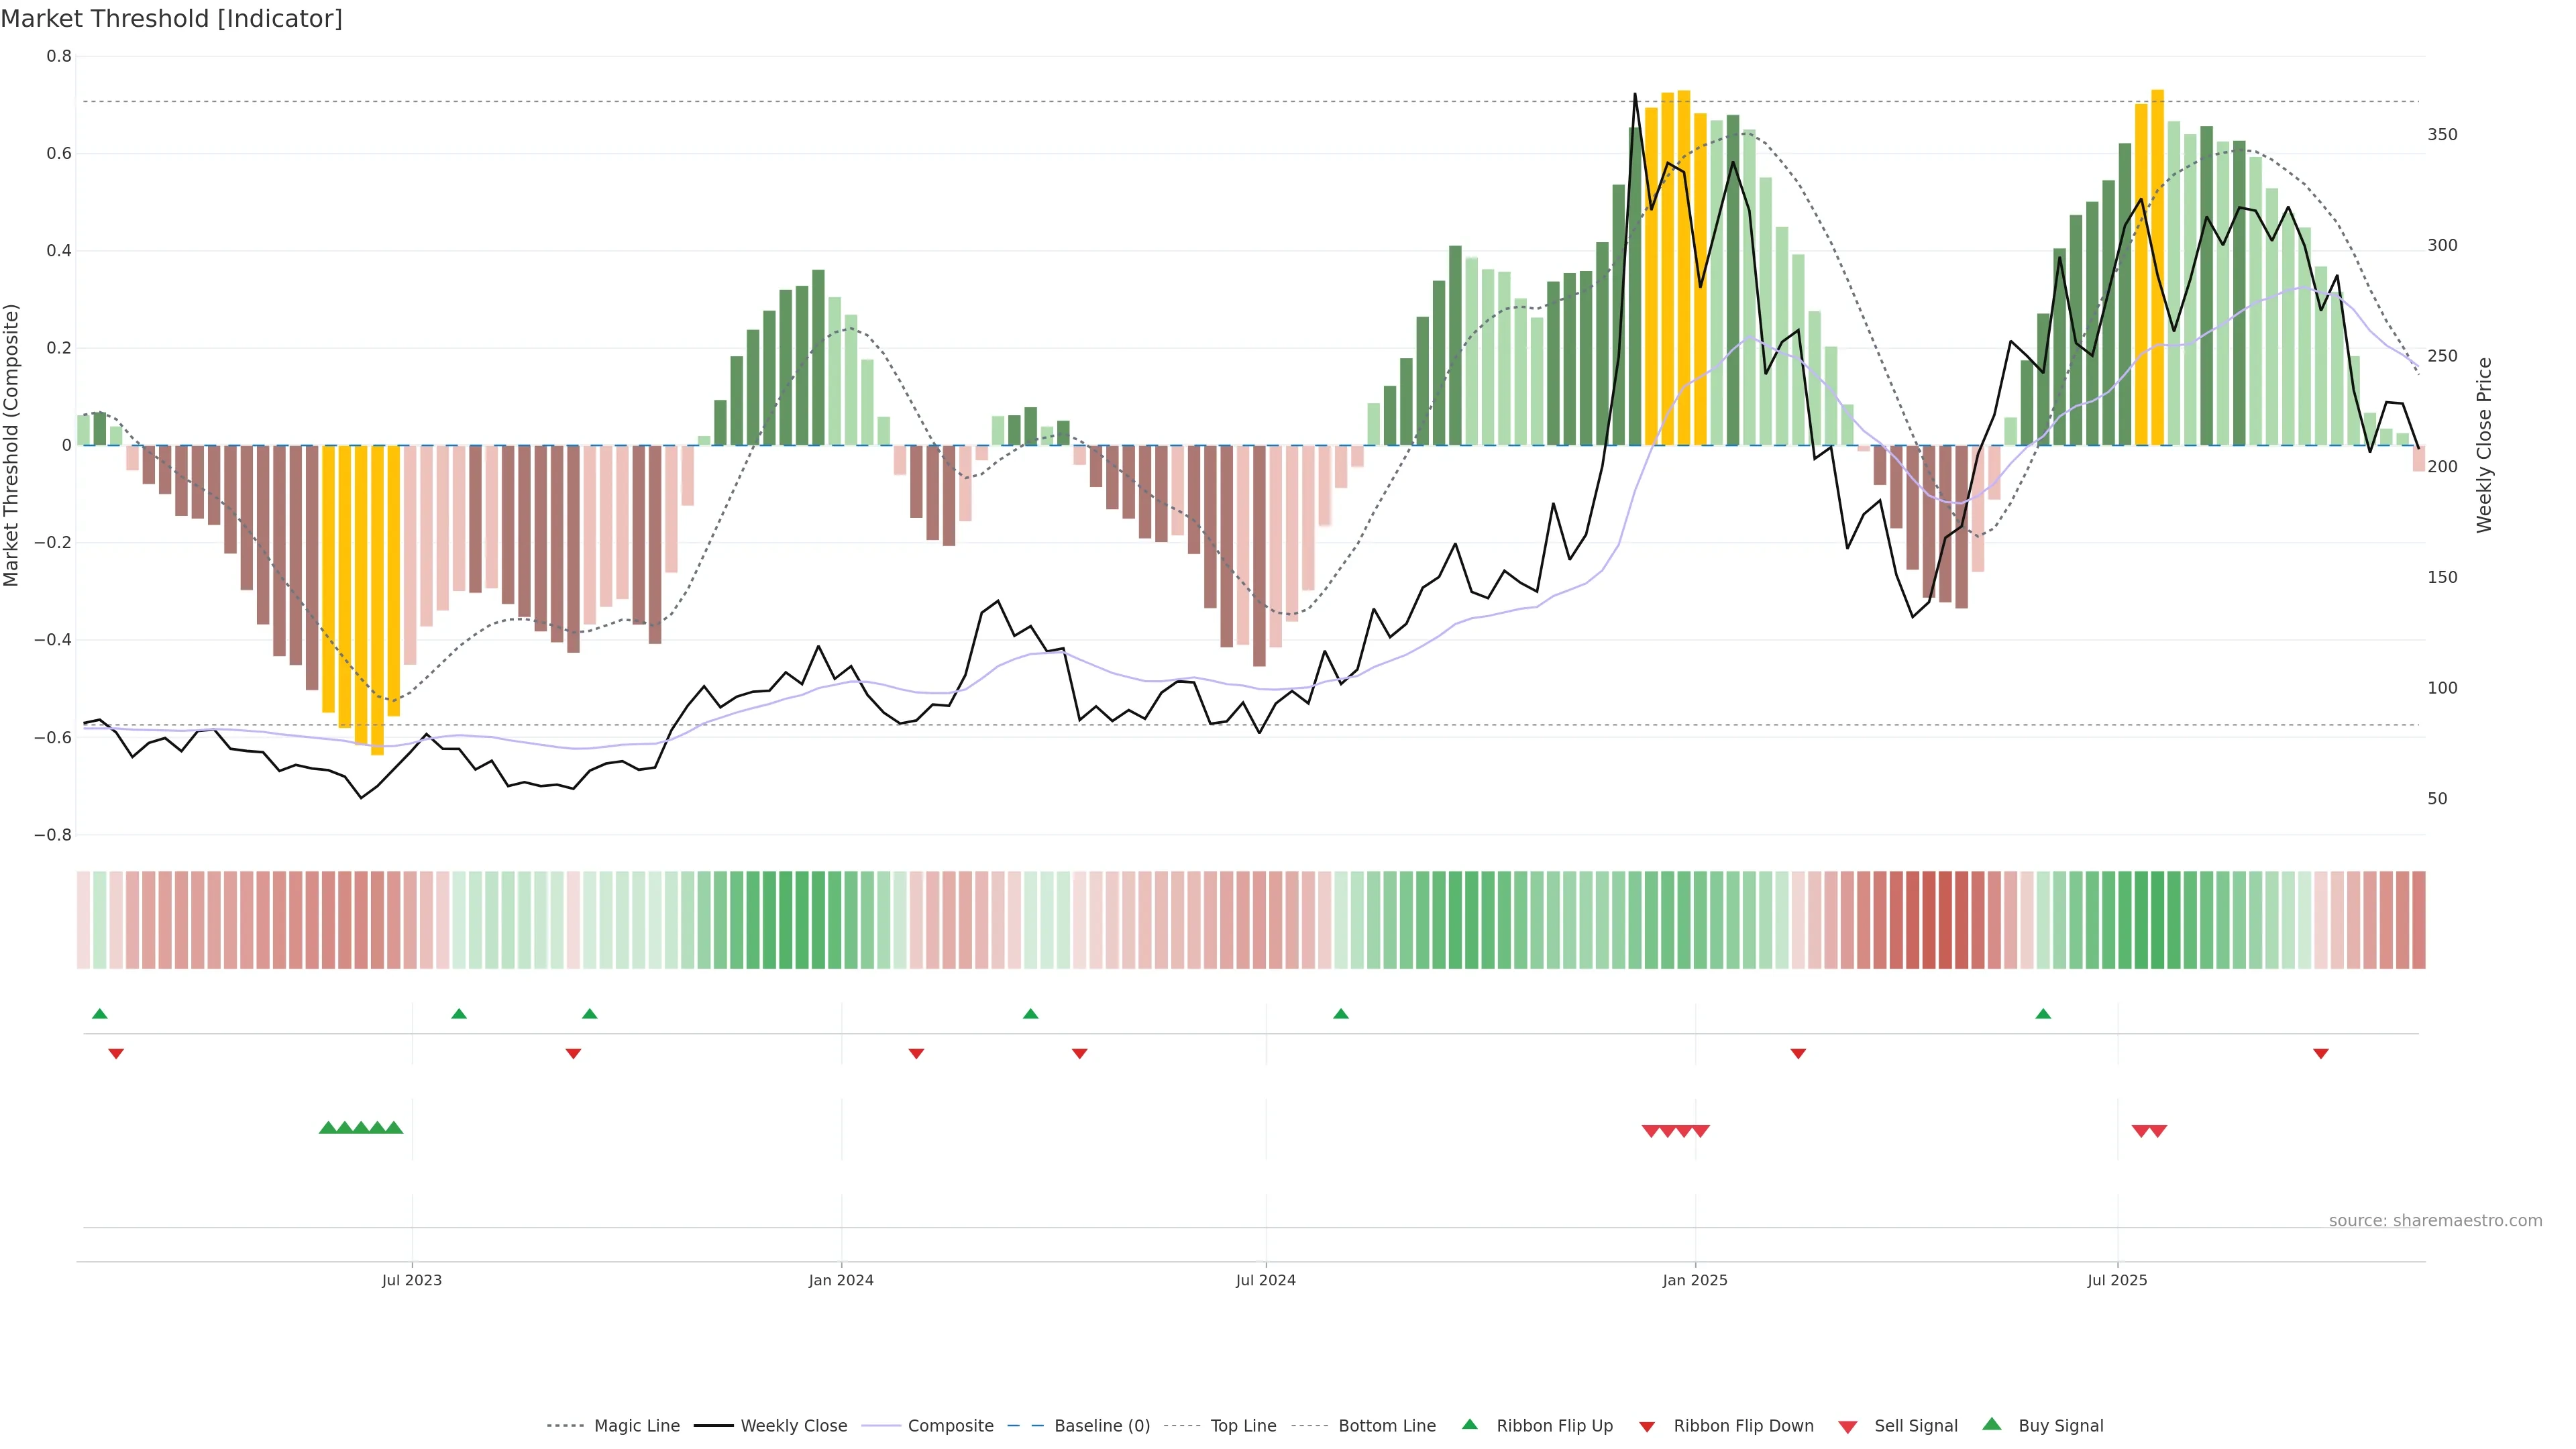Click the Jan 2024 x-axis label
Viewport: 2576px width, 1449px height.
841,1280
